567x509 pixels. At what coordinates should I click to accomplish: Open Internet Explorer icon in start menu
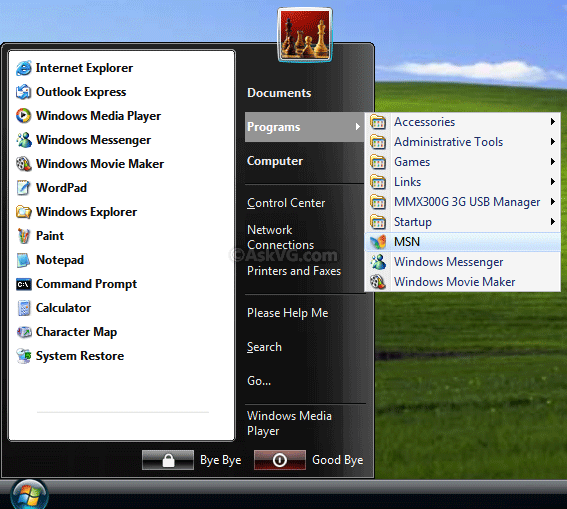pos(24,68)
